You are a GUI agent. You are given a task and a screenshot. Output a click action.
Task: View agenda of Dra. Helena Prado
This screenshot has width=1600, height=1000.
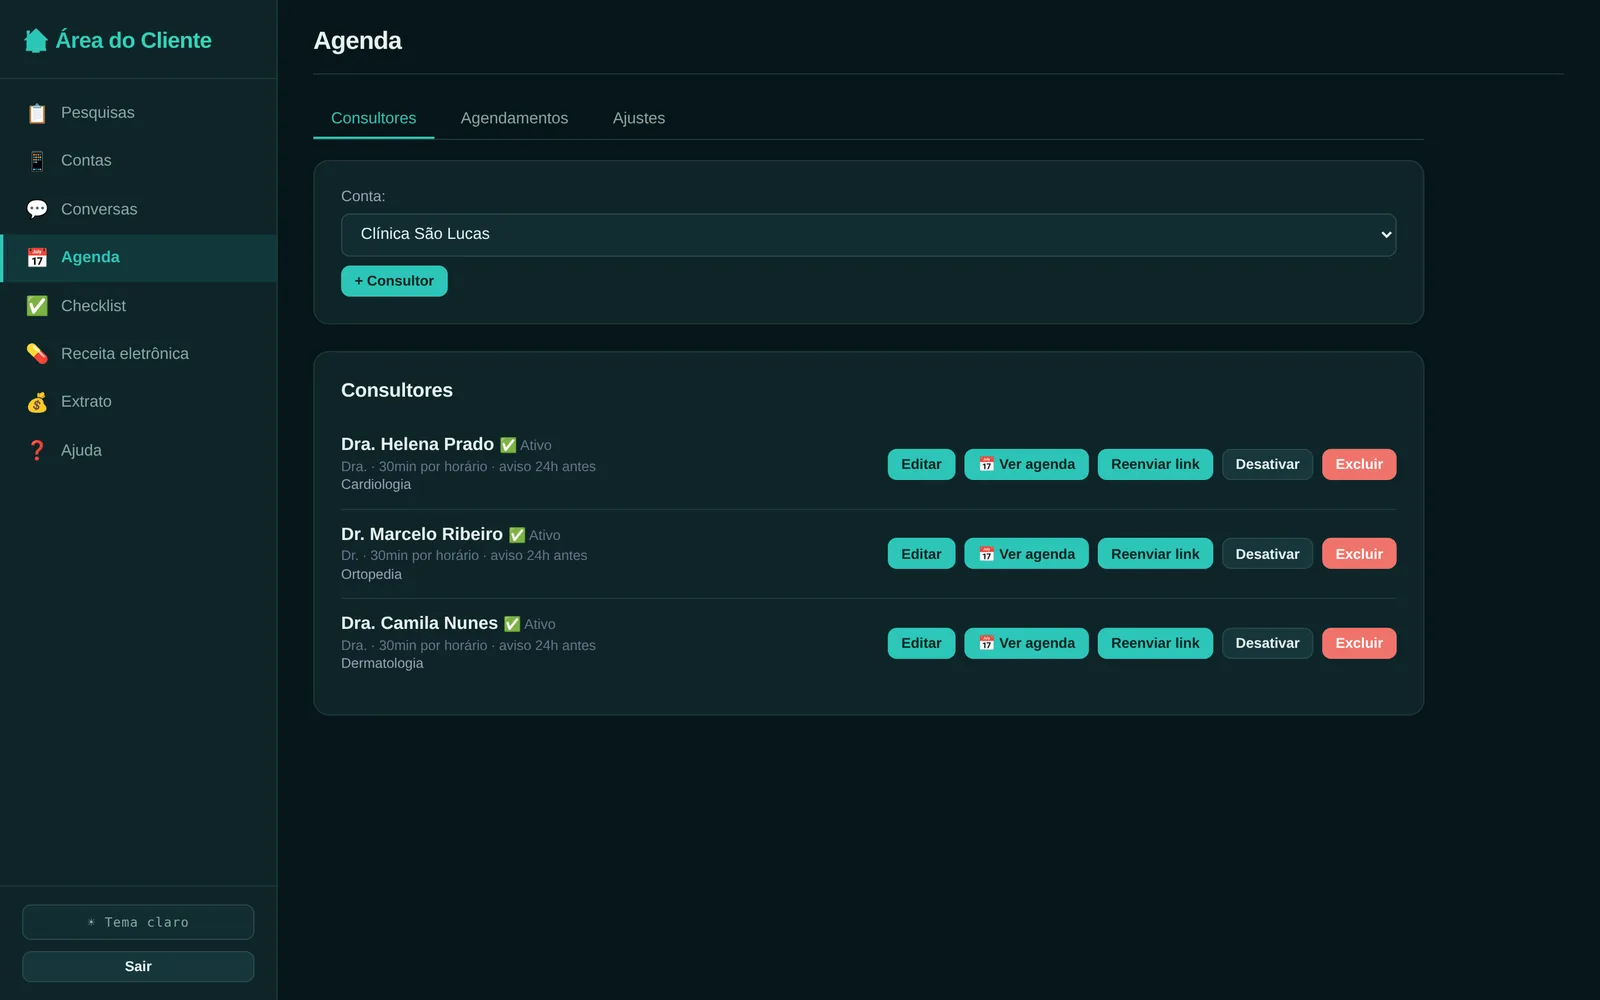[x=1026, y=464]
